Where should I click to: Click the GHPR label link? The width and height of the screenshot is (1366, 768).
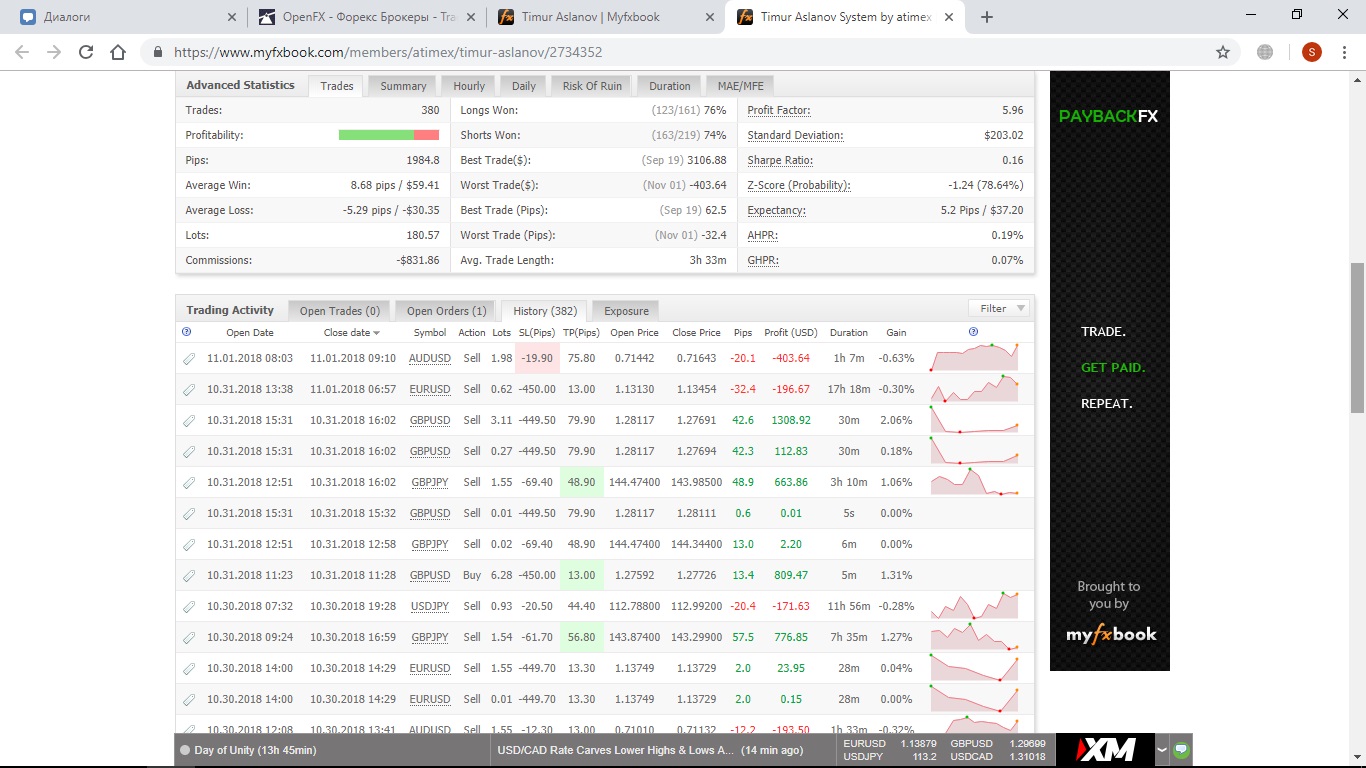click(x=762, y=260)
